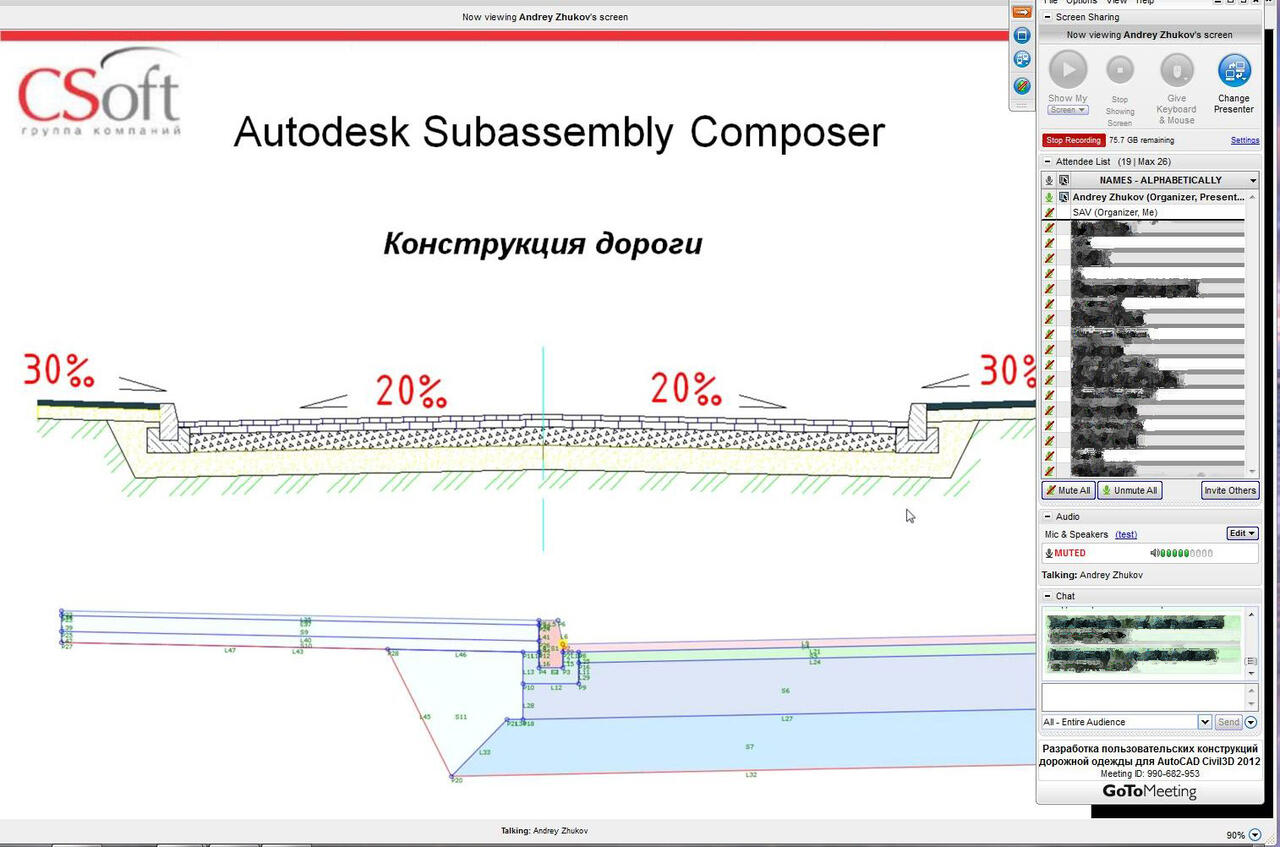
Task: Click the Meeting ID: 990-682-953 text
Action: [x=1150, y=774]
